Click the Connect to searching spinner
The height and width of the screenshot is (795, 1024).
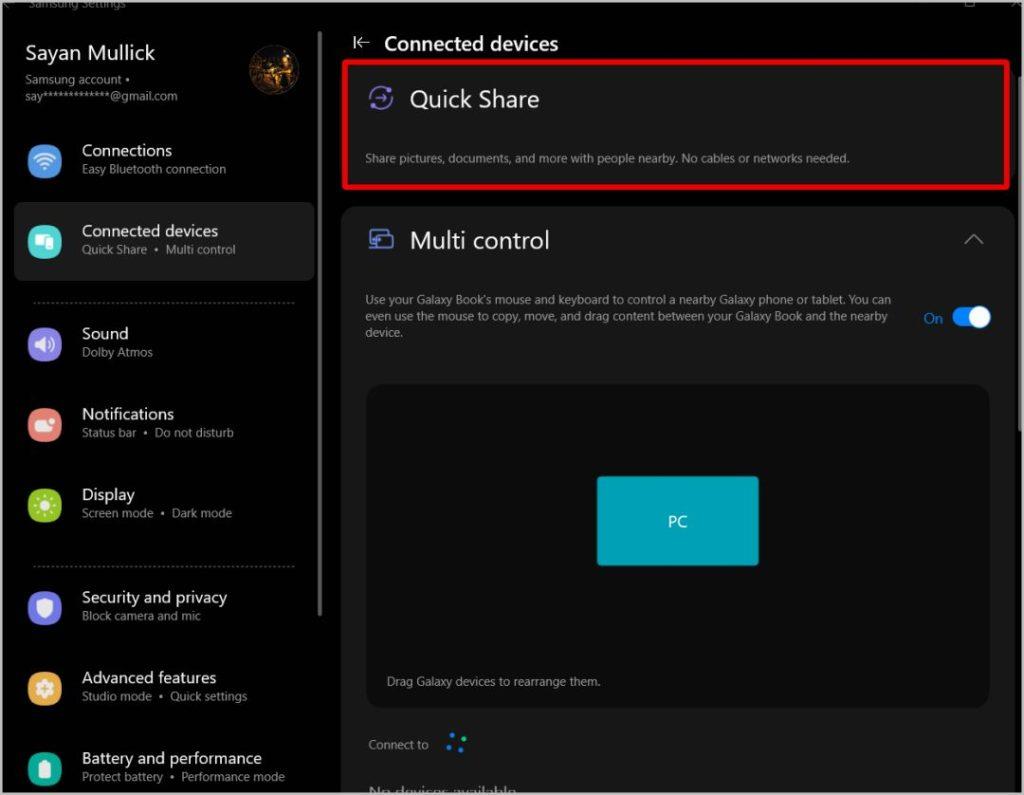456,743
